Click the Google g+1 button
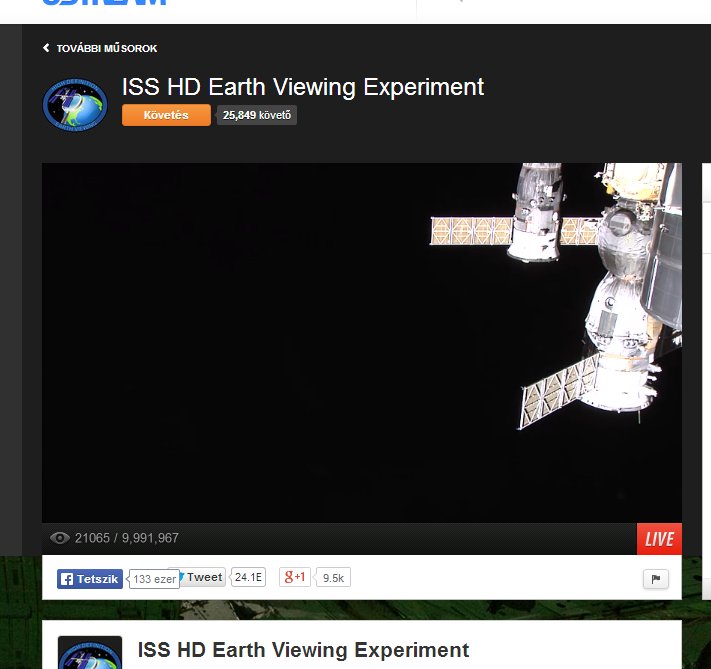This screenshot has height=669, width=711. (x=295, y=577)
